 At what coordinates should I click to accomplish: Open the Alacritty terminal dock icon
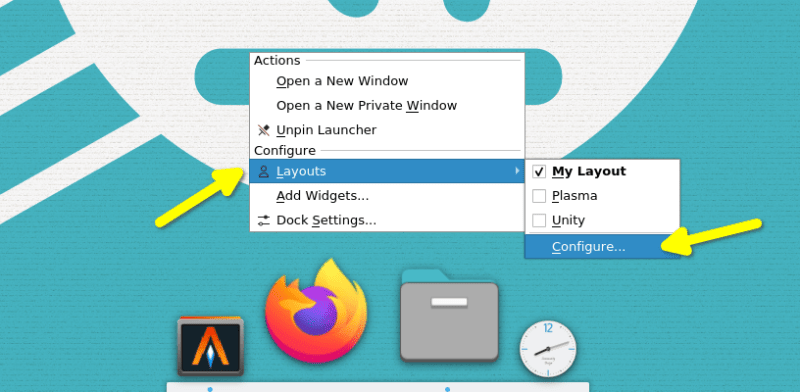pyautogui.click(x=210, y=346)
